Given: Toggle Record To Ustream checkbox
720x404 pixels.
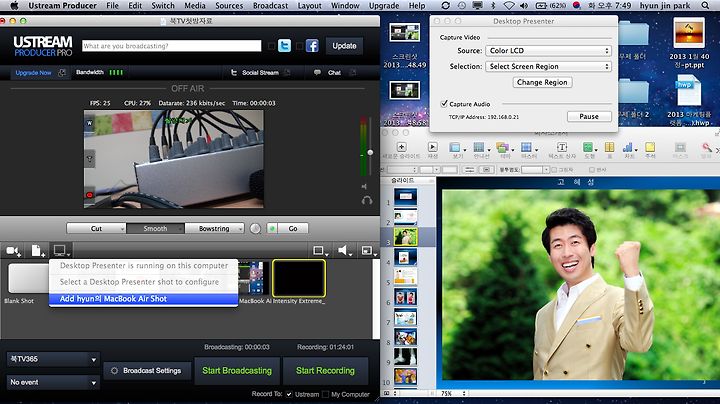Looking at the screenshot, I should click(x=289, y=394).
